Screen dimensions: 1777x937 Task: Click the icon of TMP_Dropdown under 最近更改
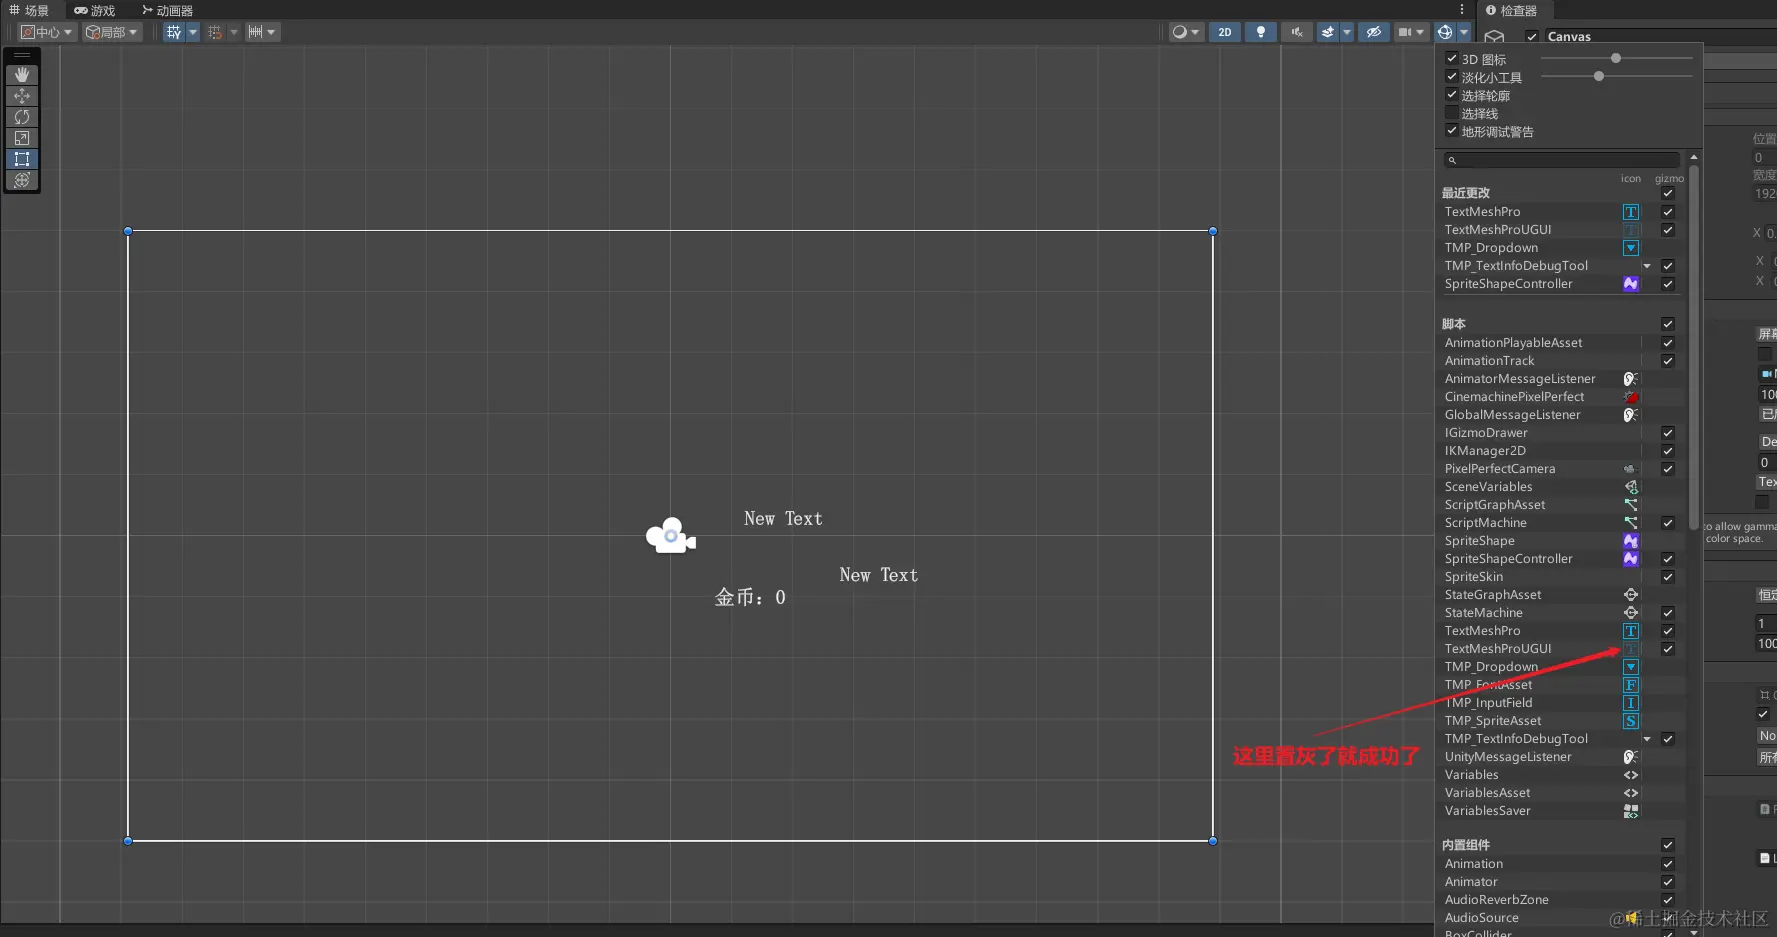1631,248
